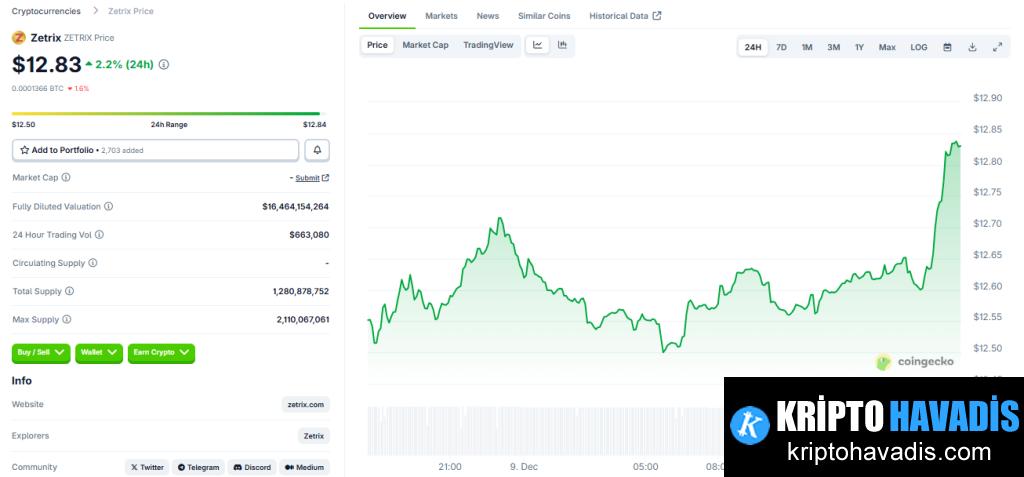Select the 7D time range
Image resolution: width=1024 pixels, height=477 pixels.
(781, 47)
